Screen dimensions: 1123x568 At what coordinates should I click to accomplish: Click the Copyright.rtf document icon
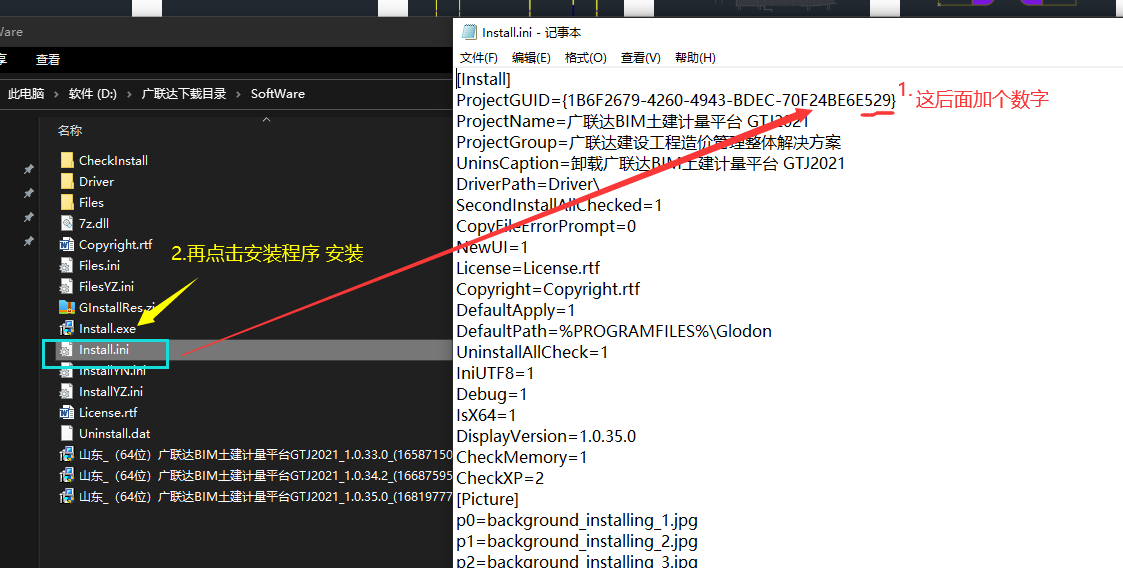pyautogui.click(x=67, y=244)
